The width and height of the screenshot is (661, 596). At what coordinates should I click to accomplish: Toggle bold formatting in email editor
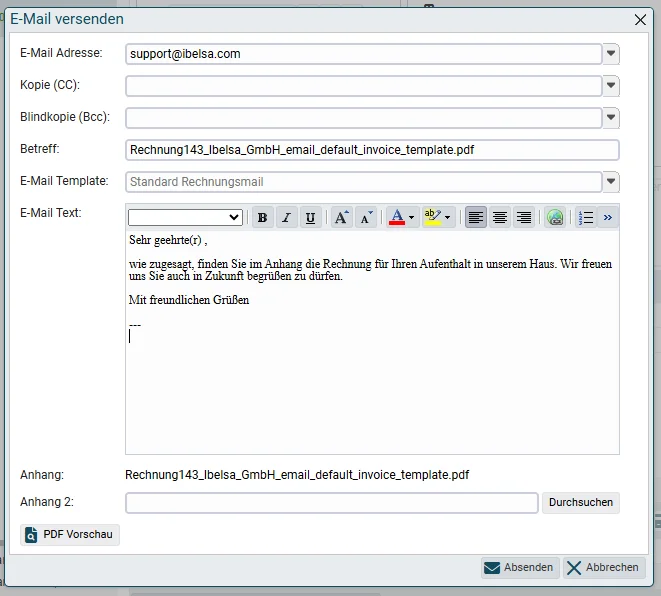click(x=263, y=217)
